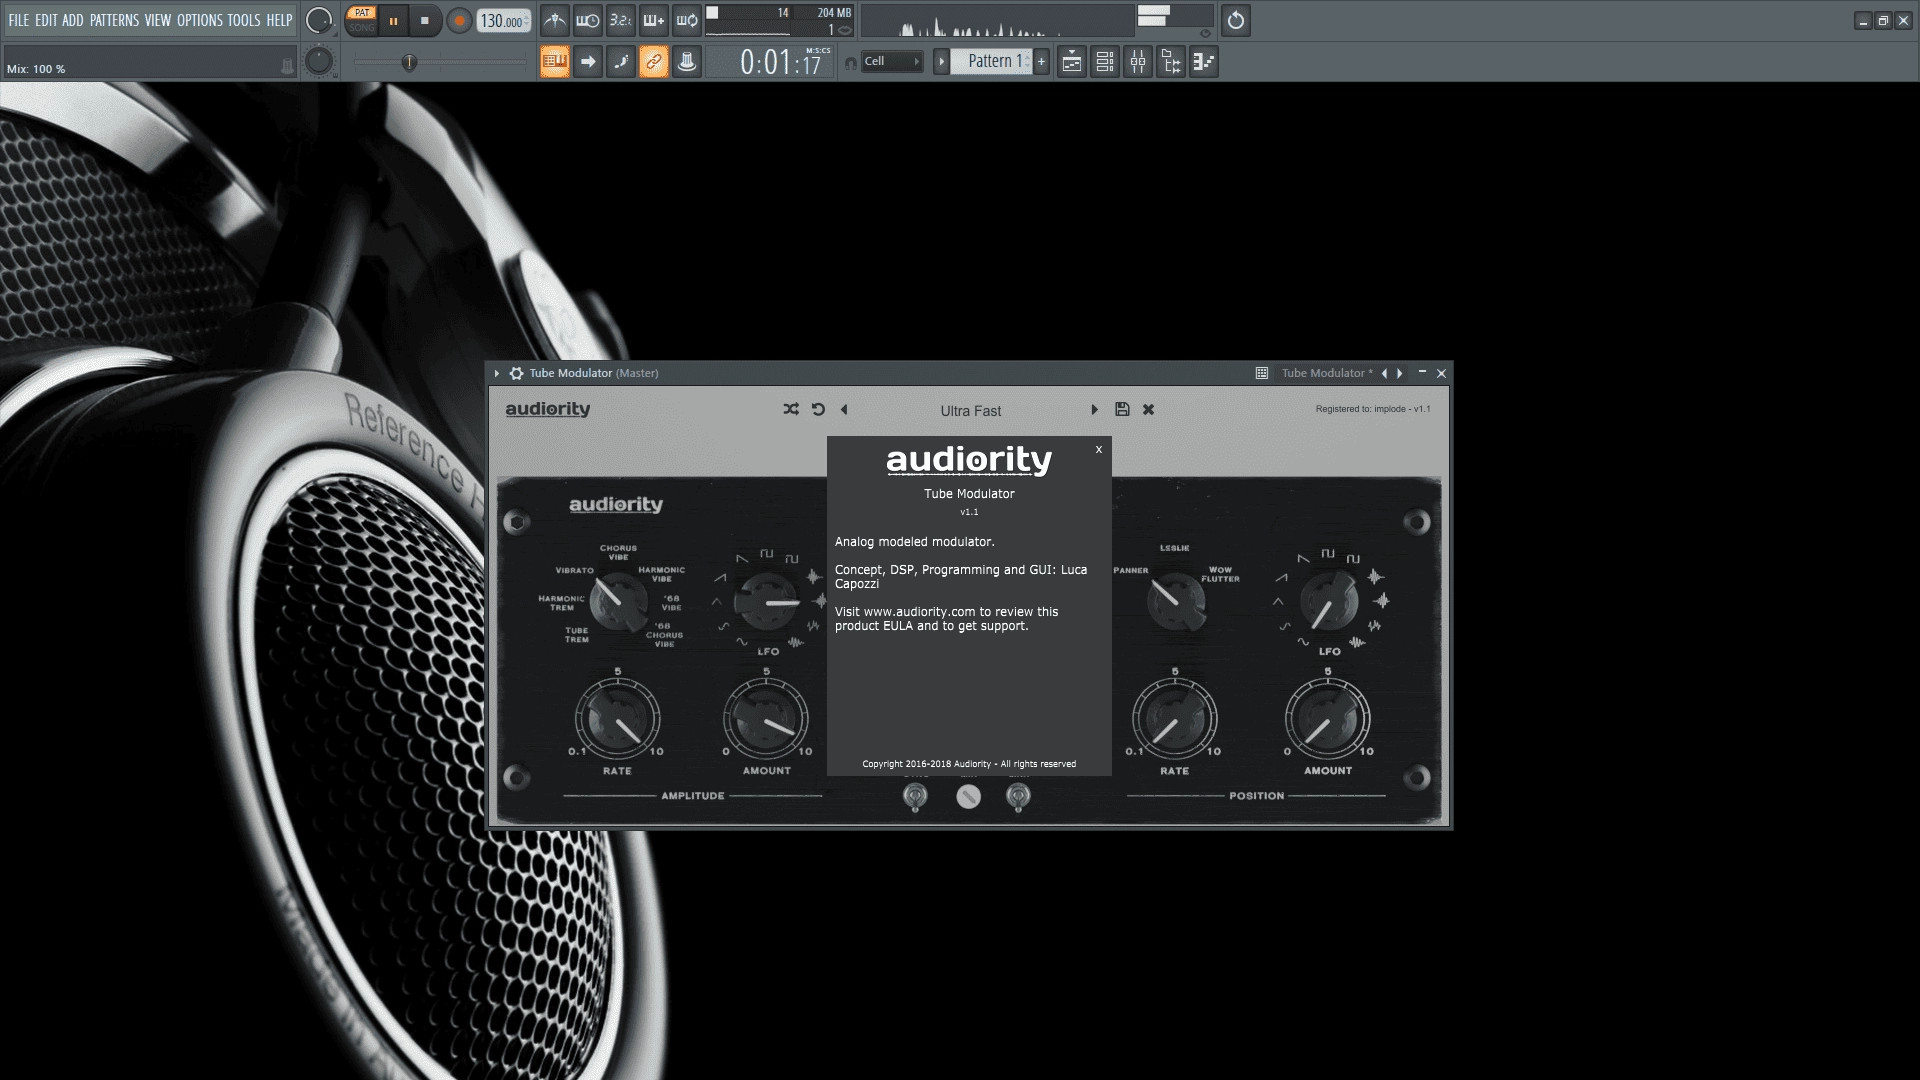Open the Browser view icon
This screenshot has width=1920, height=1080.
tap(1171, 62)
